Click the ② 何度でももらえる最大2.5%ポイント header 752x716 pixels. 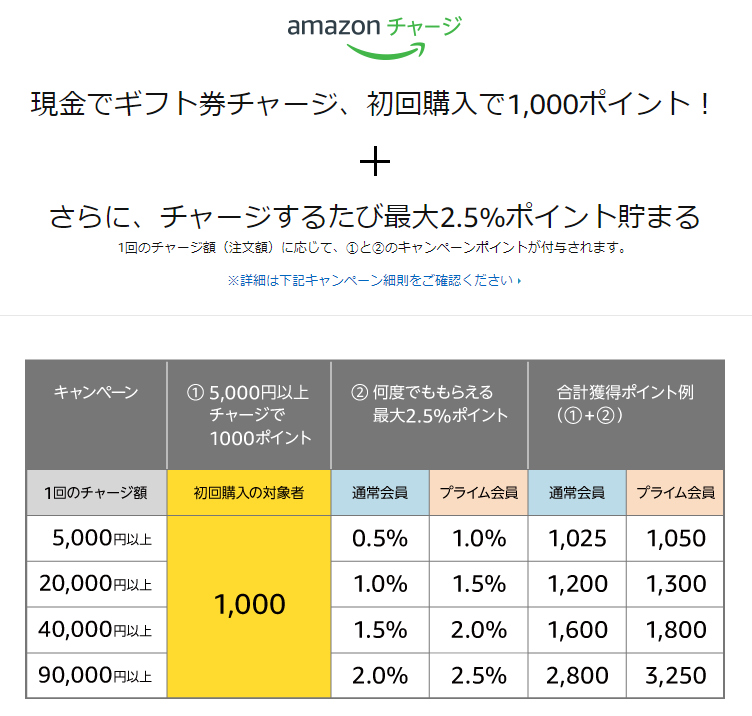(429, 404)
